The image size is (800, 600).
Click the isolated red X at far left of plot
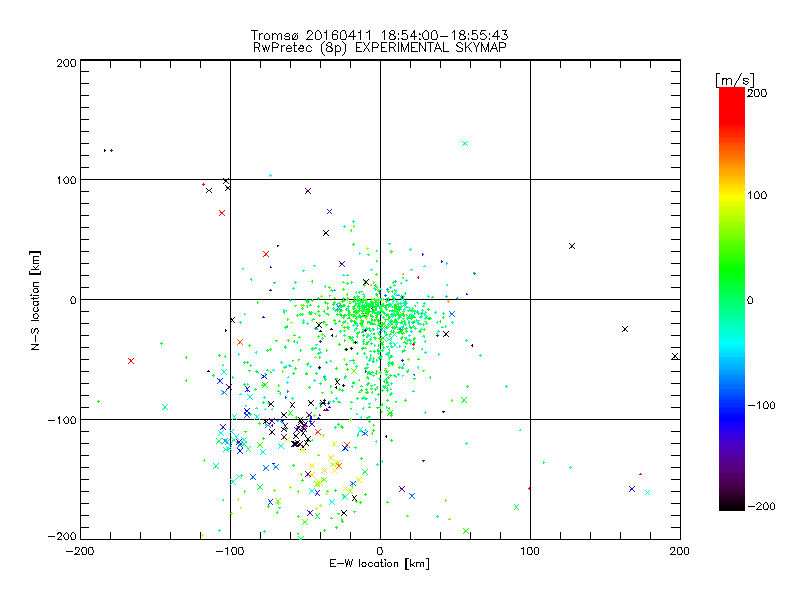(131, 361)
